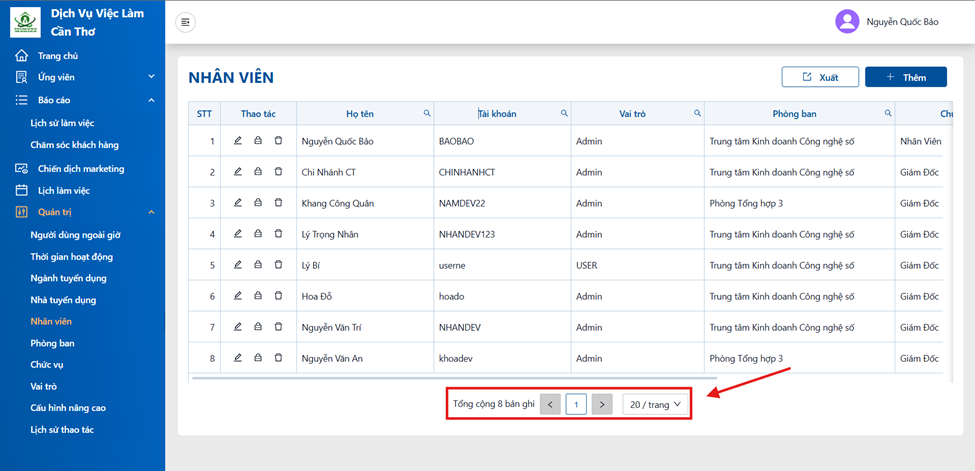This screenshot has width=975, height=471.
Task: Click the search icon in Họ tên column header
Action: click(427, 113)
